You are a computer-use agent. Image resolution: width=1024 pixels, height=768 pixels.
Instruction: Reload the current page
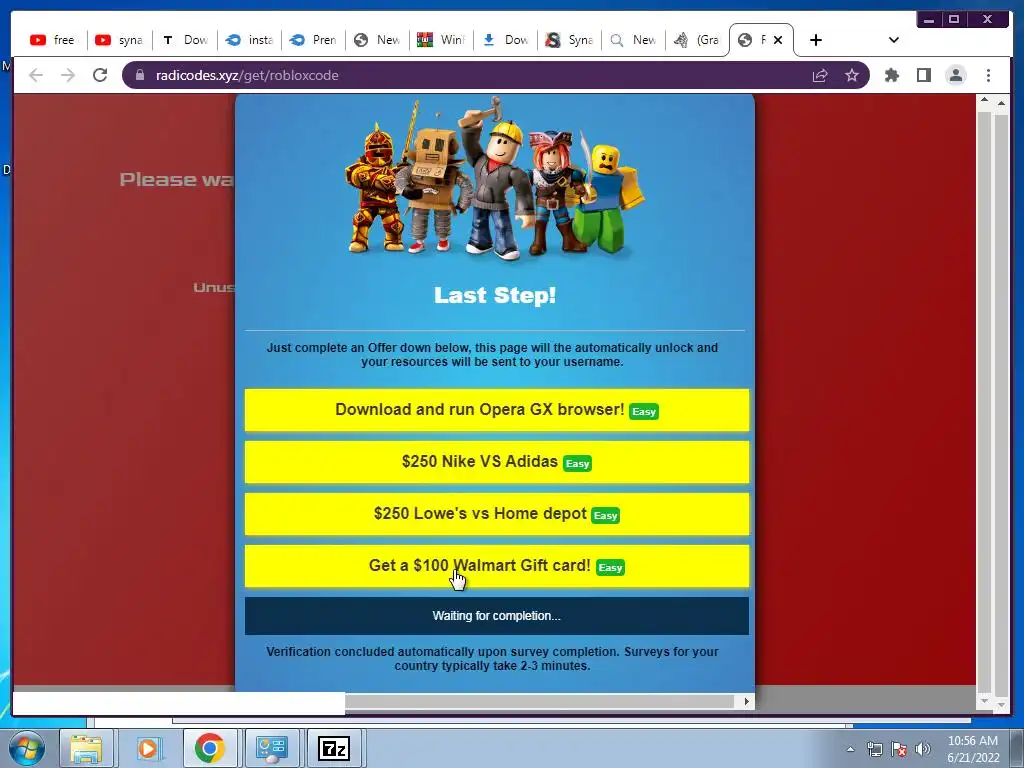click(x=100, y=75)
